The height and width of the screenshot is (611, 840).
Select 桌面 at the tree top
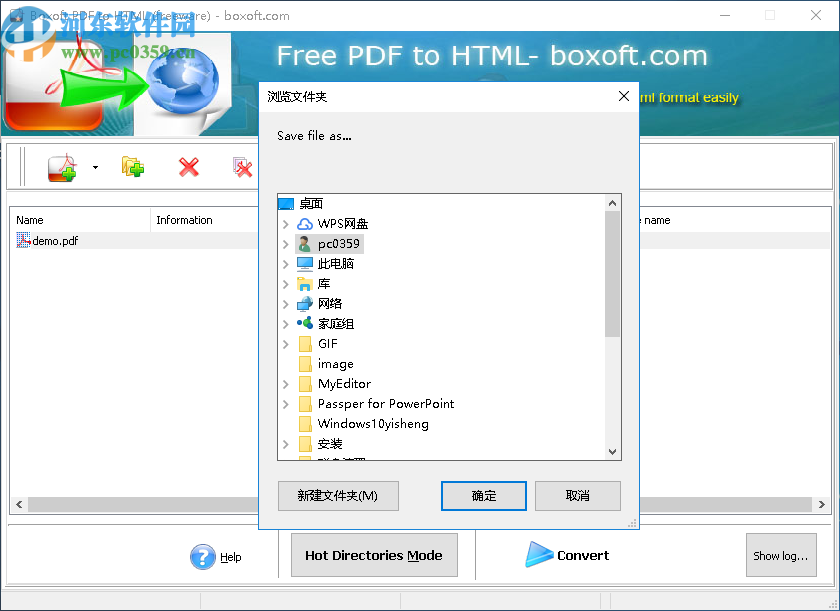(305, 203)
